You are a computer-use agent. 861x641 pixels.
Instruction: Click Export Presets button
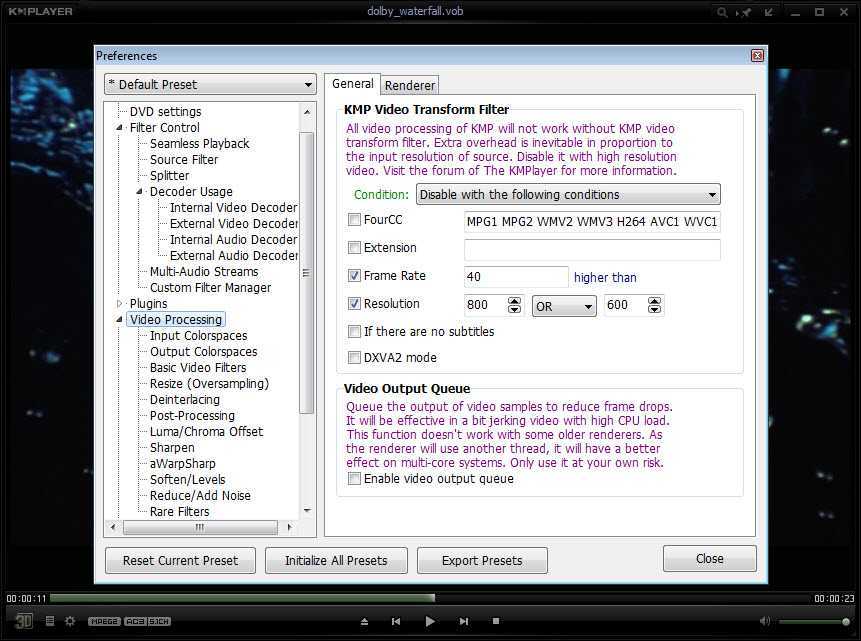click(x=482, y=560)
